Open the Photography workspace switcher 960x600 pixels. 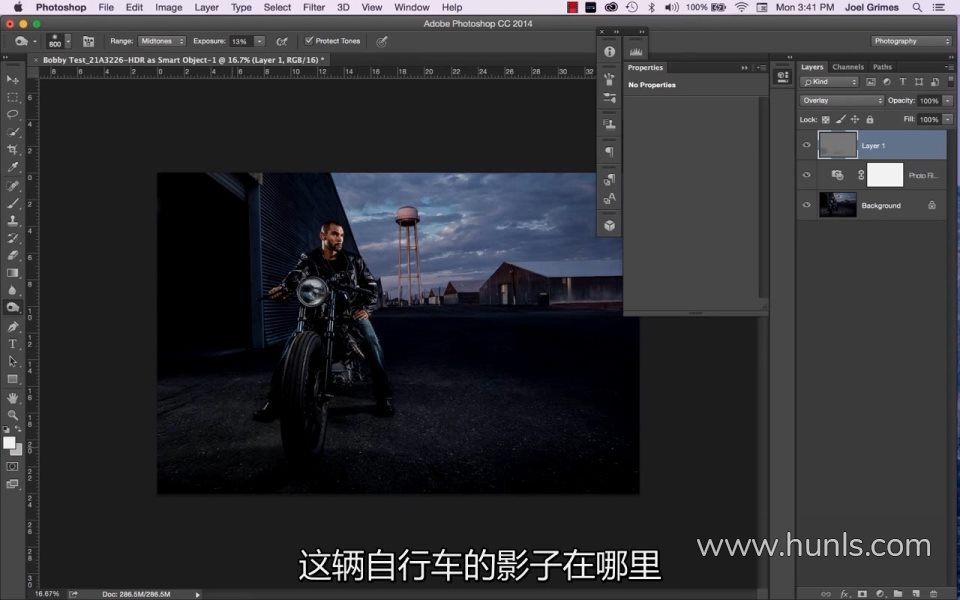click(x=912, y=41)
